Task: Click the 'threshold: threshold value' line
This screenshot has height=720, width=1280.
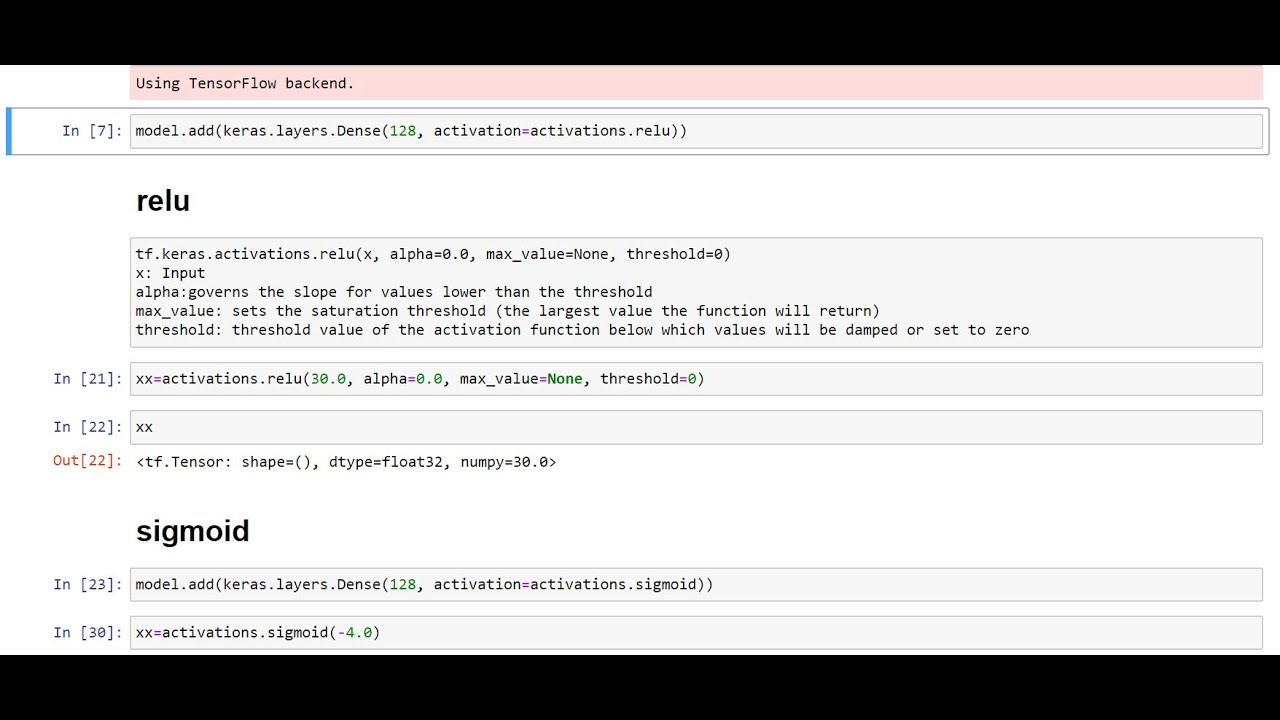Action: (x=582, y=330)
